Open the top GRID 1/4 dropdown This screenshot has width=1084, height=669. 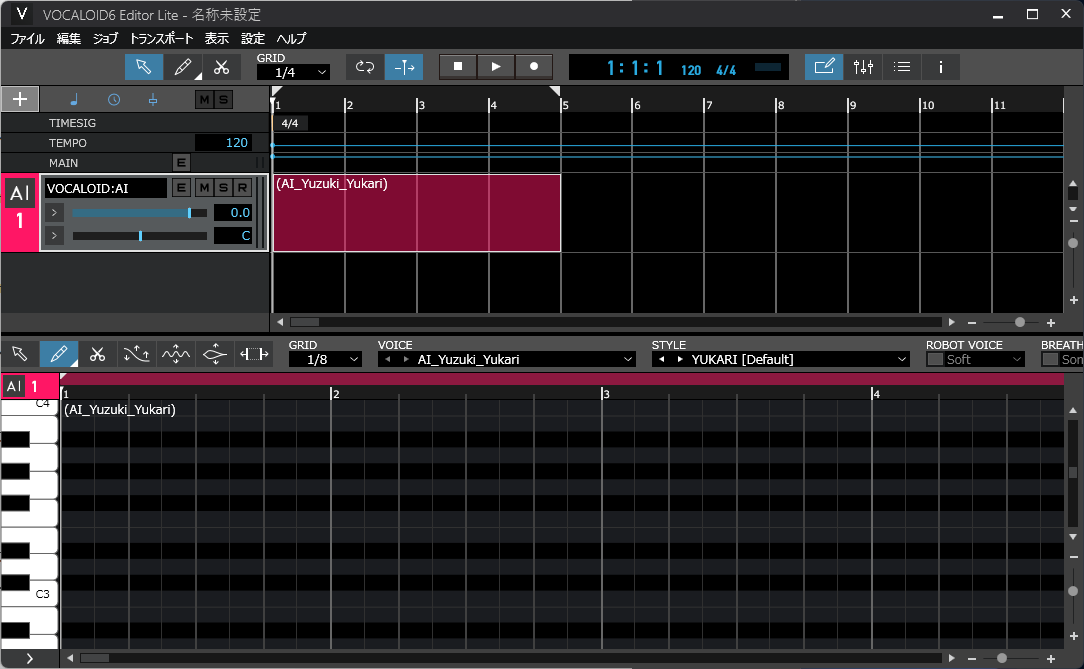tap(293, 72)
